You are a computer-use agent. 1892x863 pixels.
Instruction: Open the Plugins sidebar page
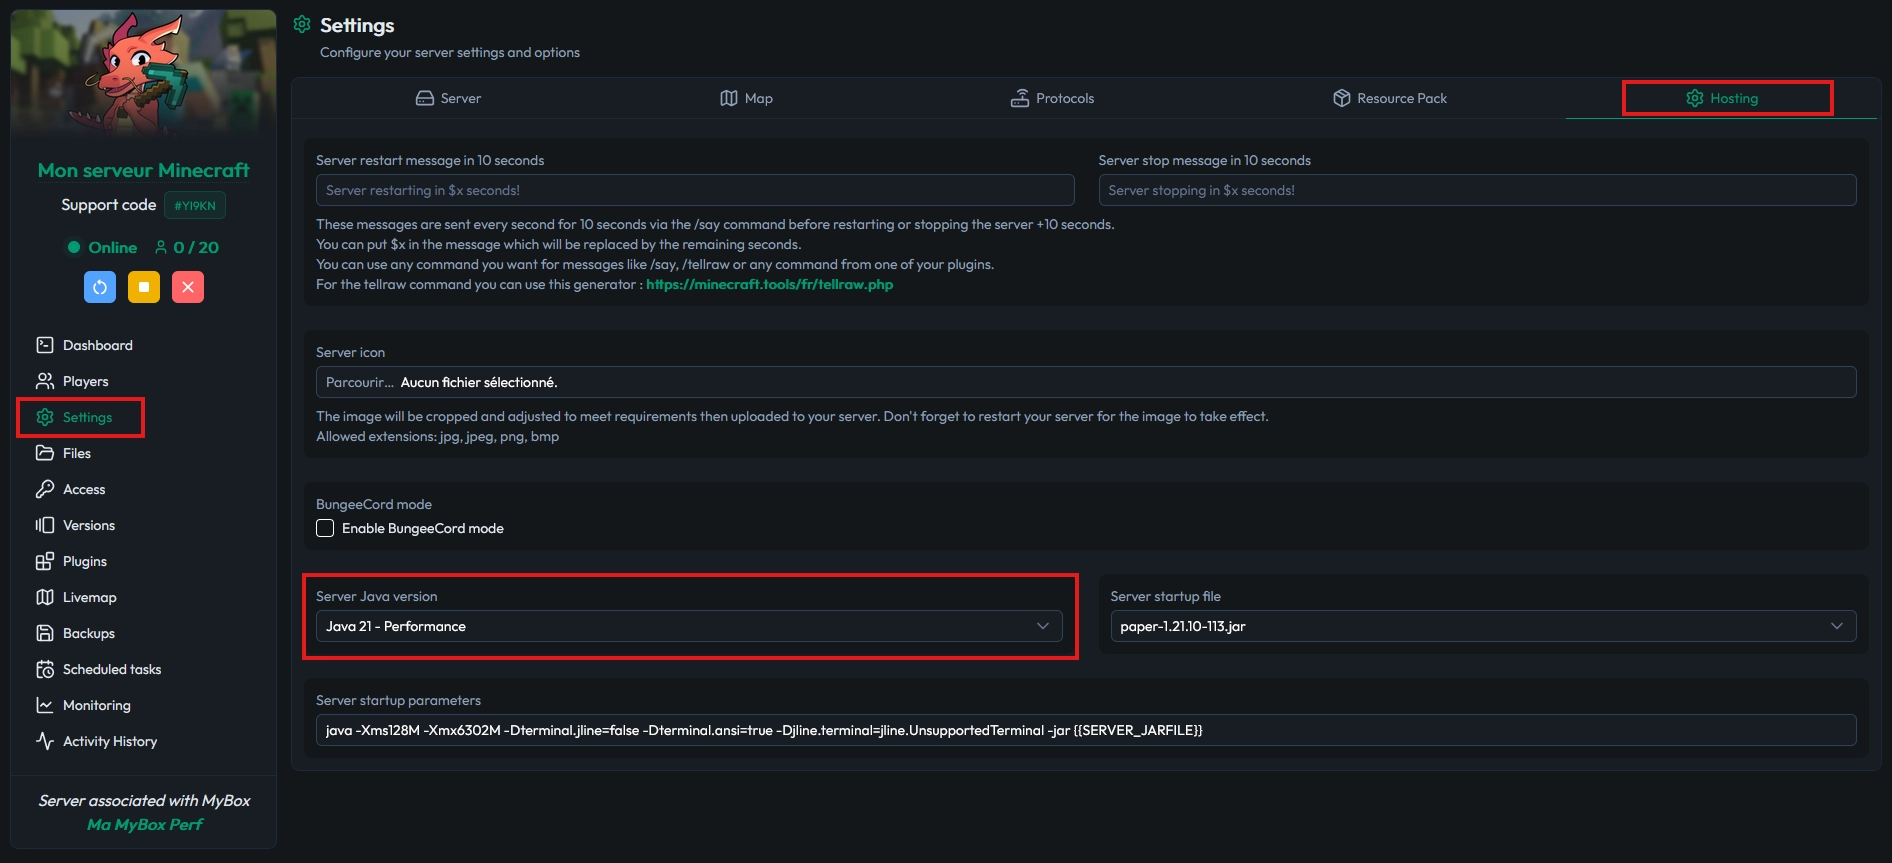[84, 561]
